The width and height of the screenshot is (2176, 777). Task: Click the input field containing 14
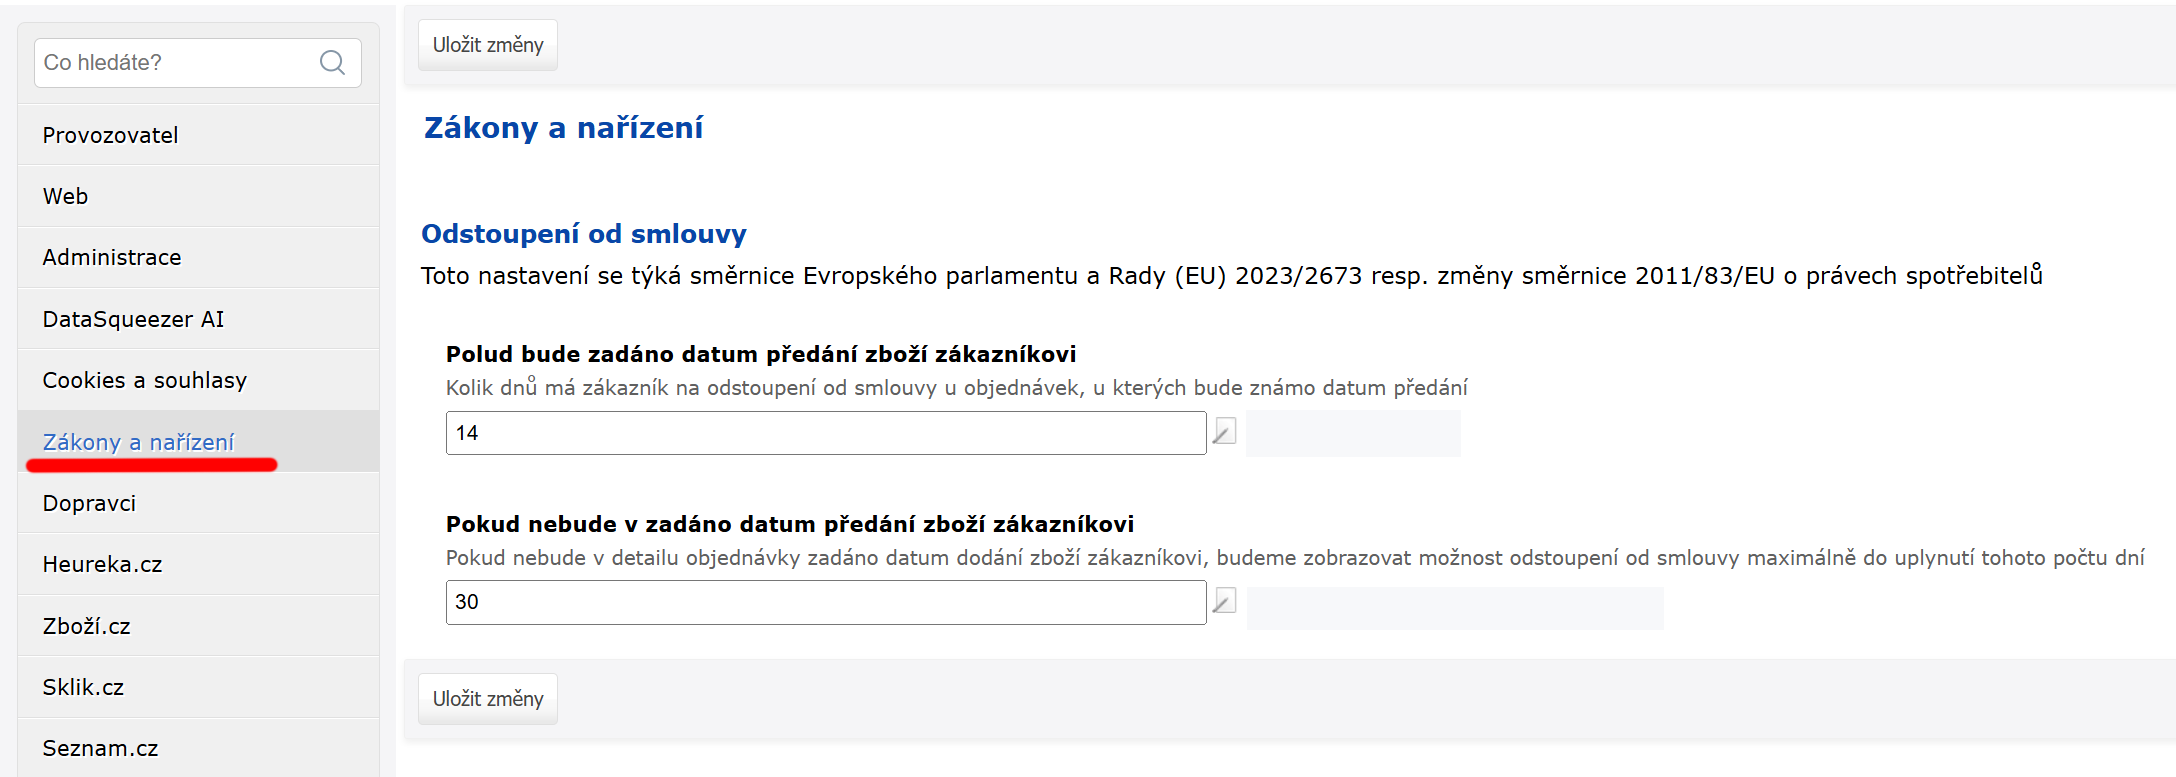826,433
